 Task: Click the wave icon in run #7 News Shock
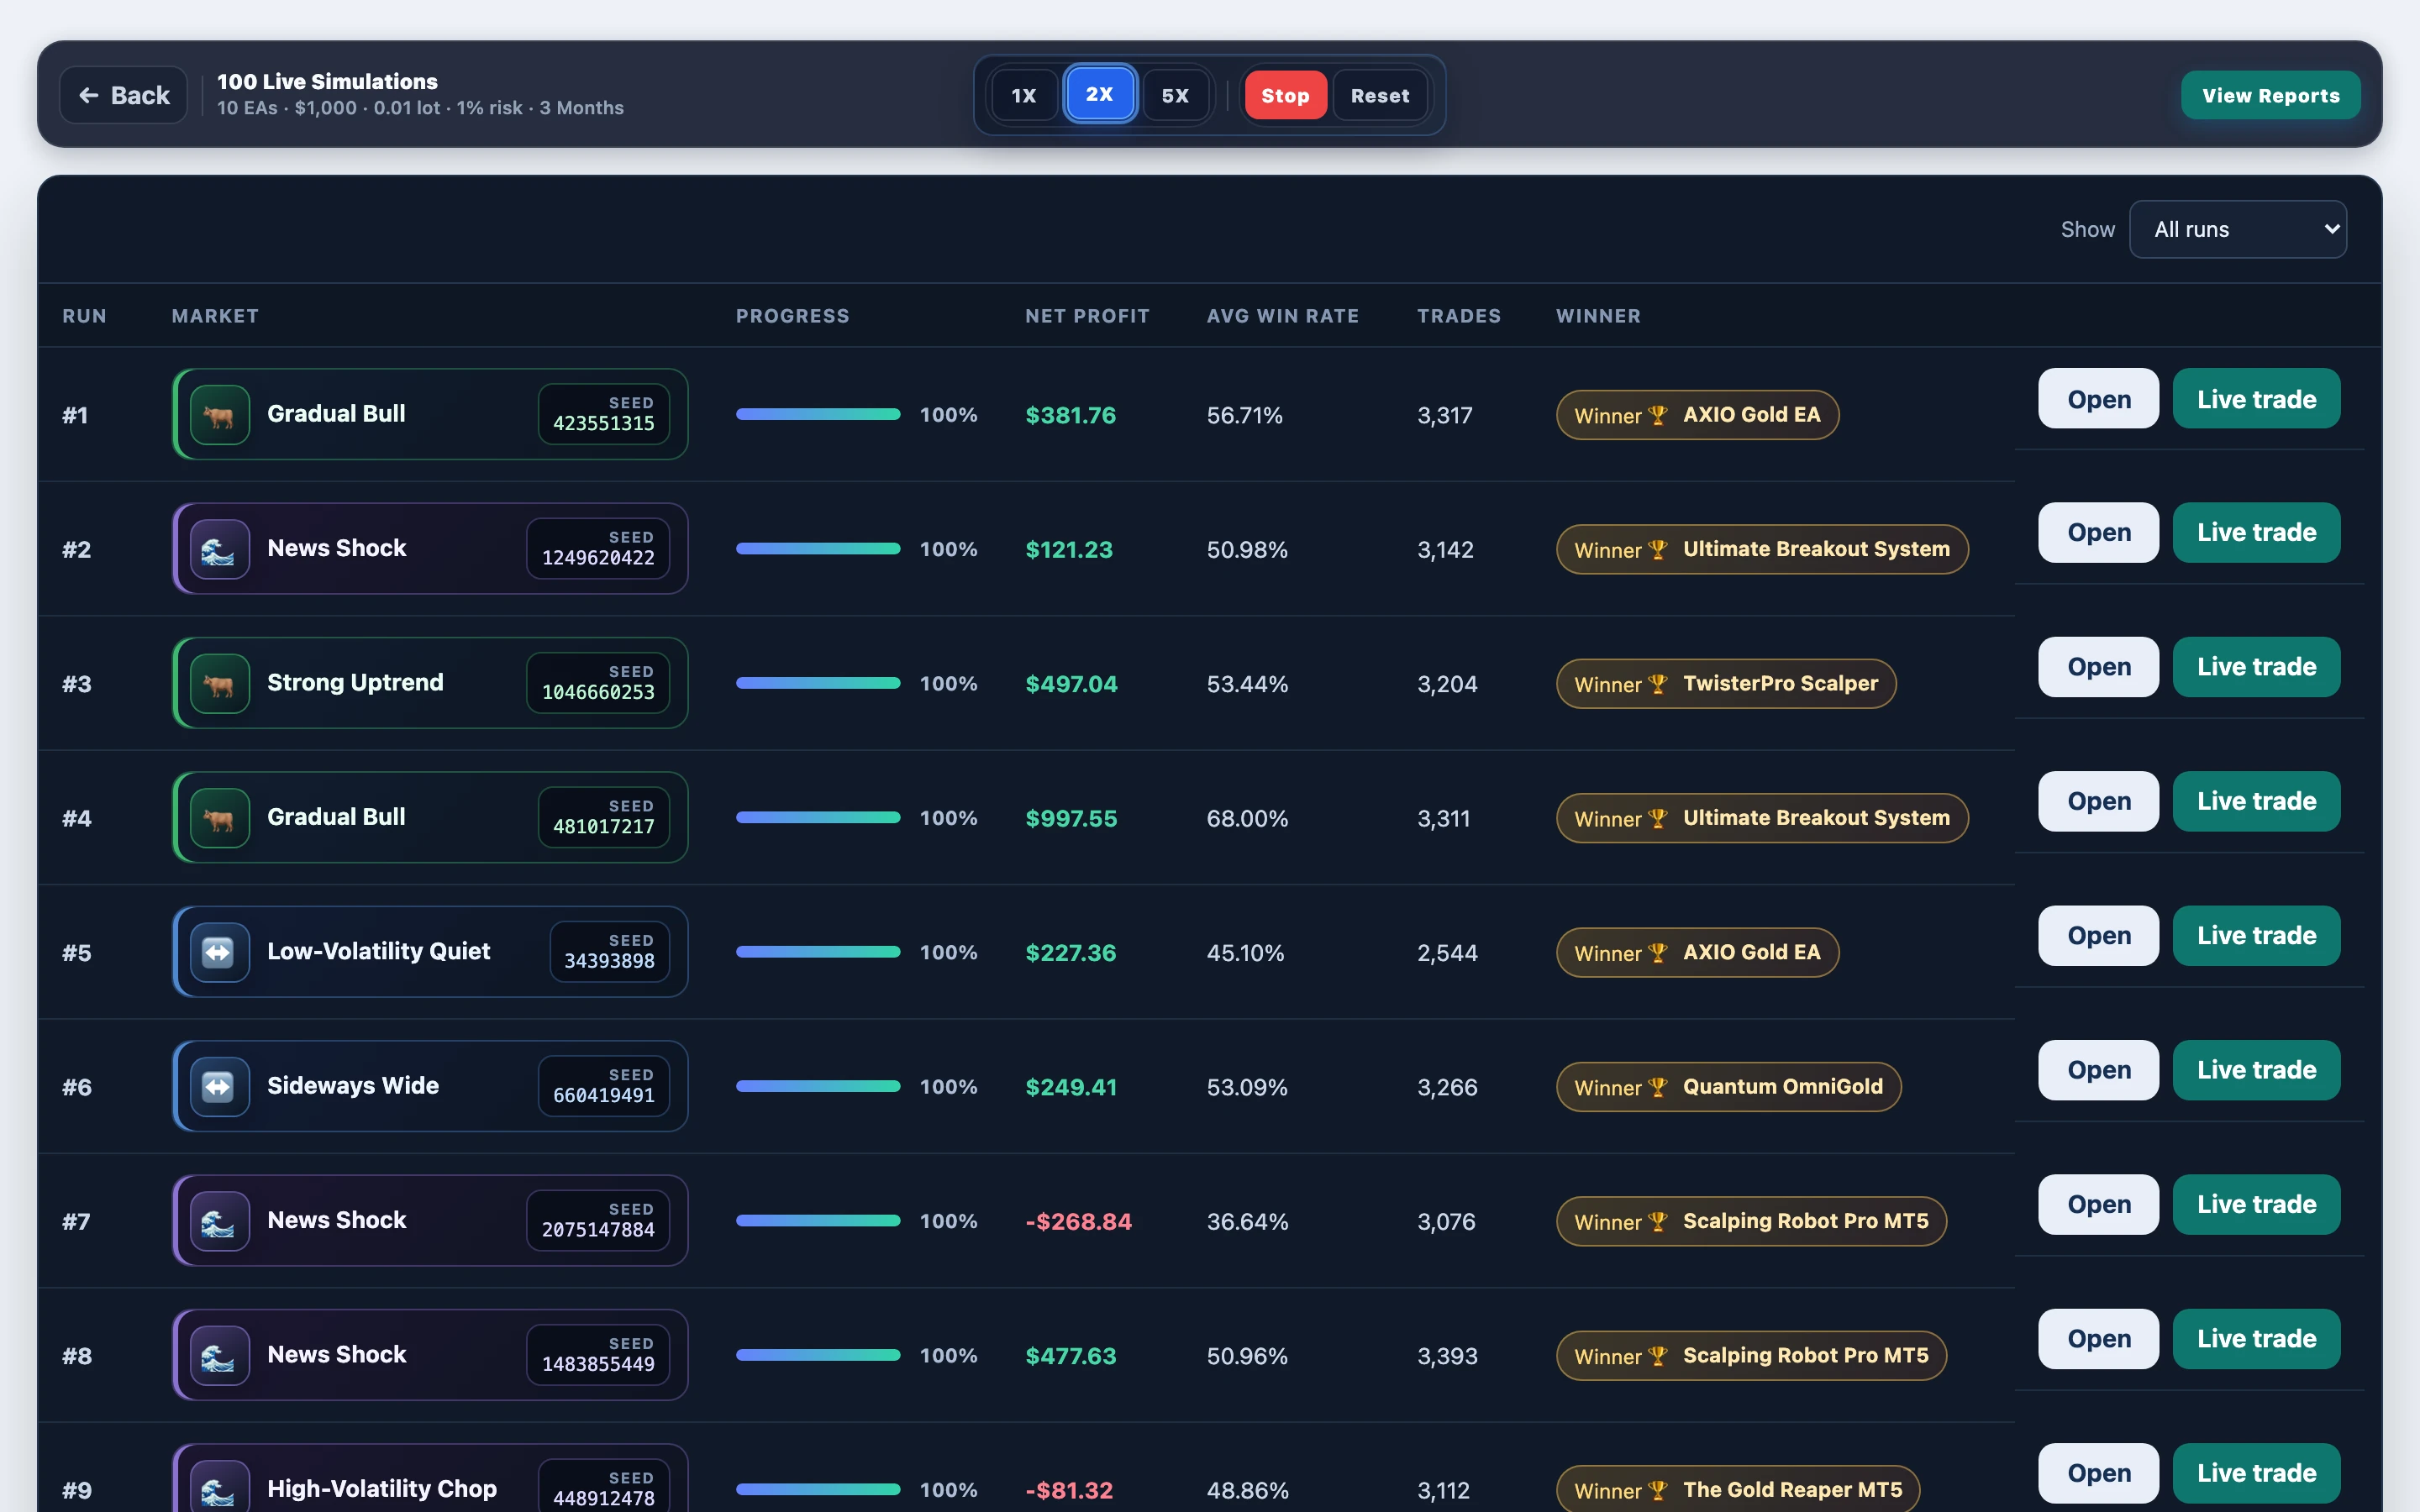pos(219,1221)
